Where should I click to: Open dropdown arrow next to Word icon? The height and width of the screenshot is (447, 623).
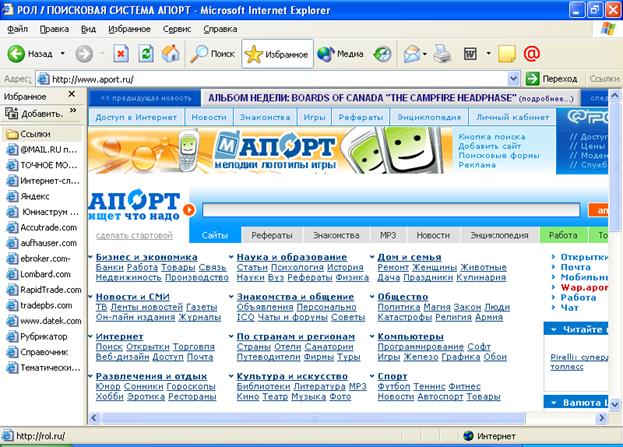tap(488, 53)
